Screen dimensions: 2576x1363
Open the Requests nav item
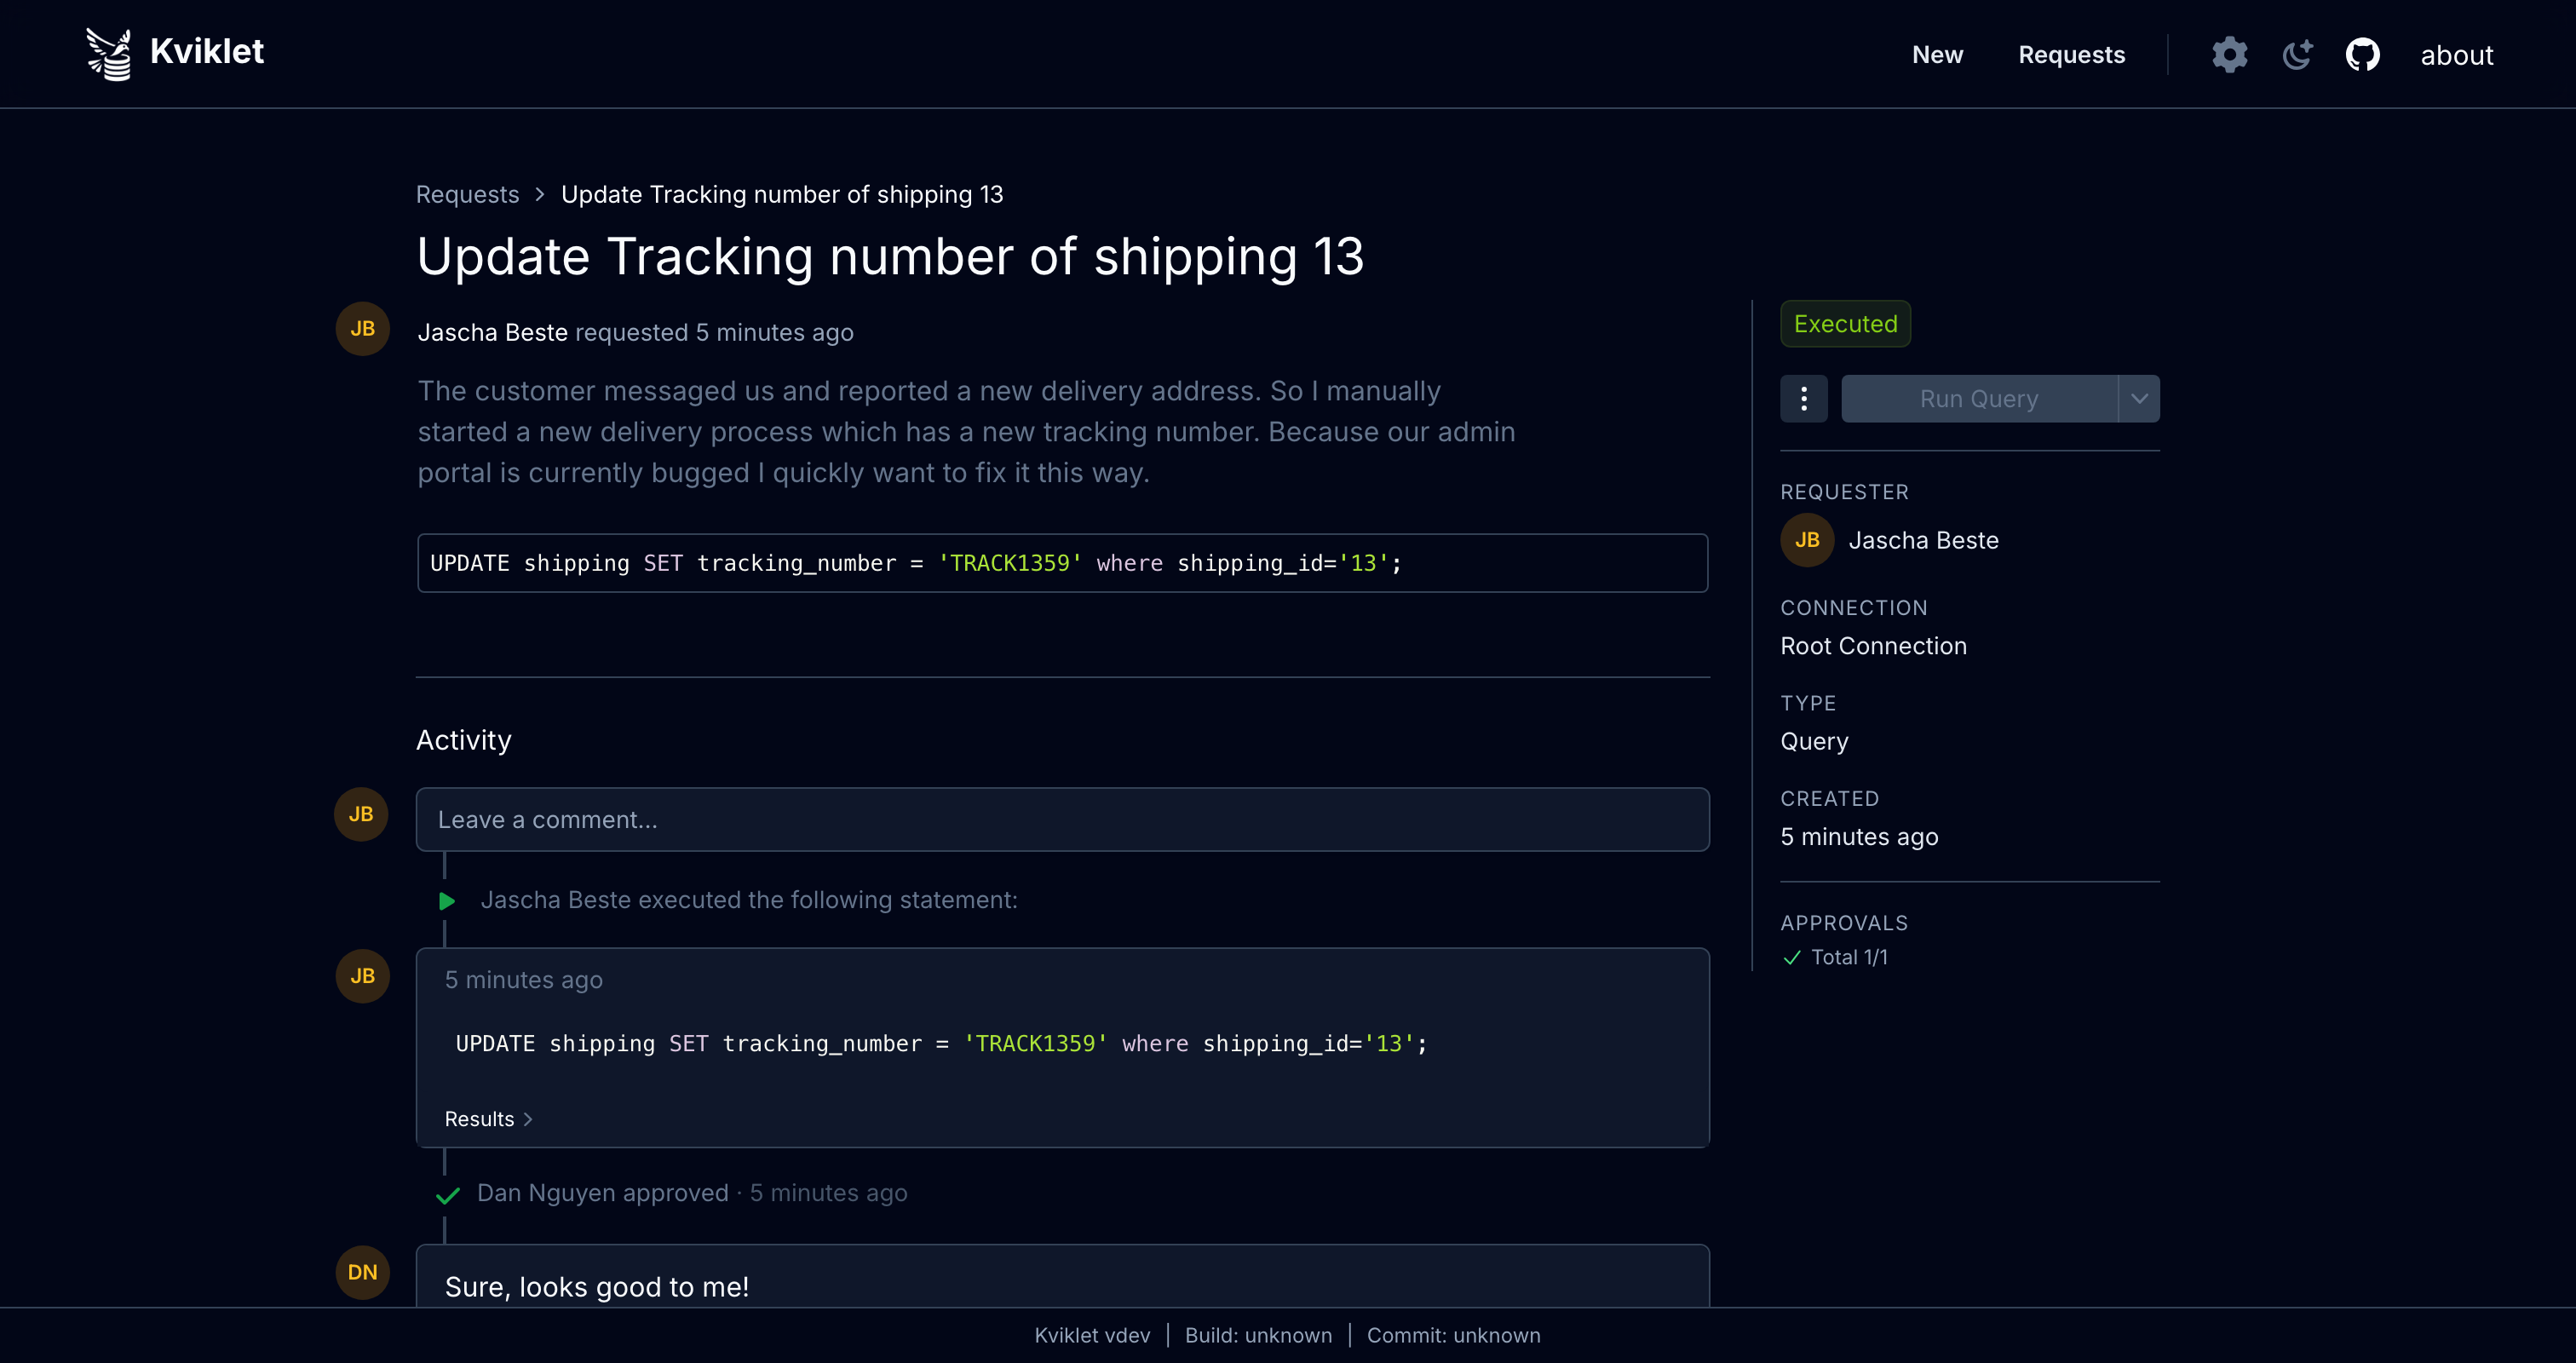pyautogui.click(x=2071, y=55)
